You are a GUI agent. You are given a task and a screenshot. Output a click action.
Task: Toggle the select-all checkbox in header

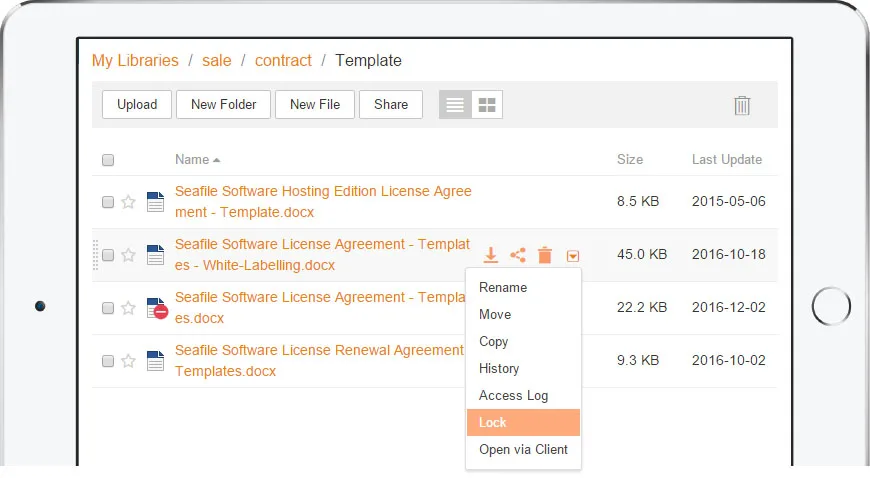(108, 160)
